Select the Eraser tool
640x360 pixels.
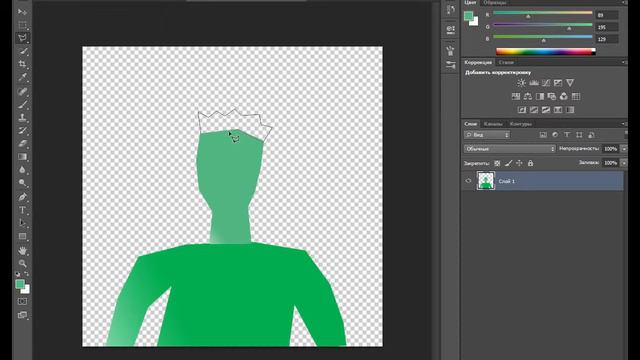point(22,144)
